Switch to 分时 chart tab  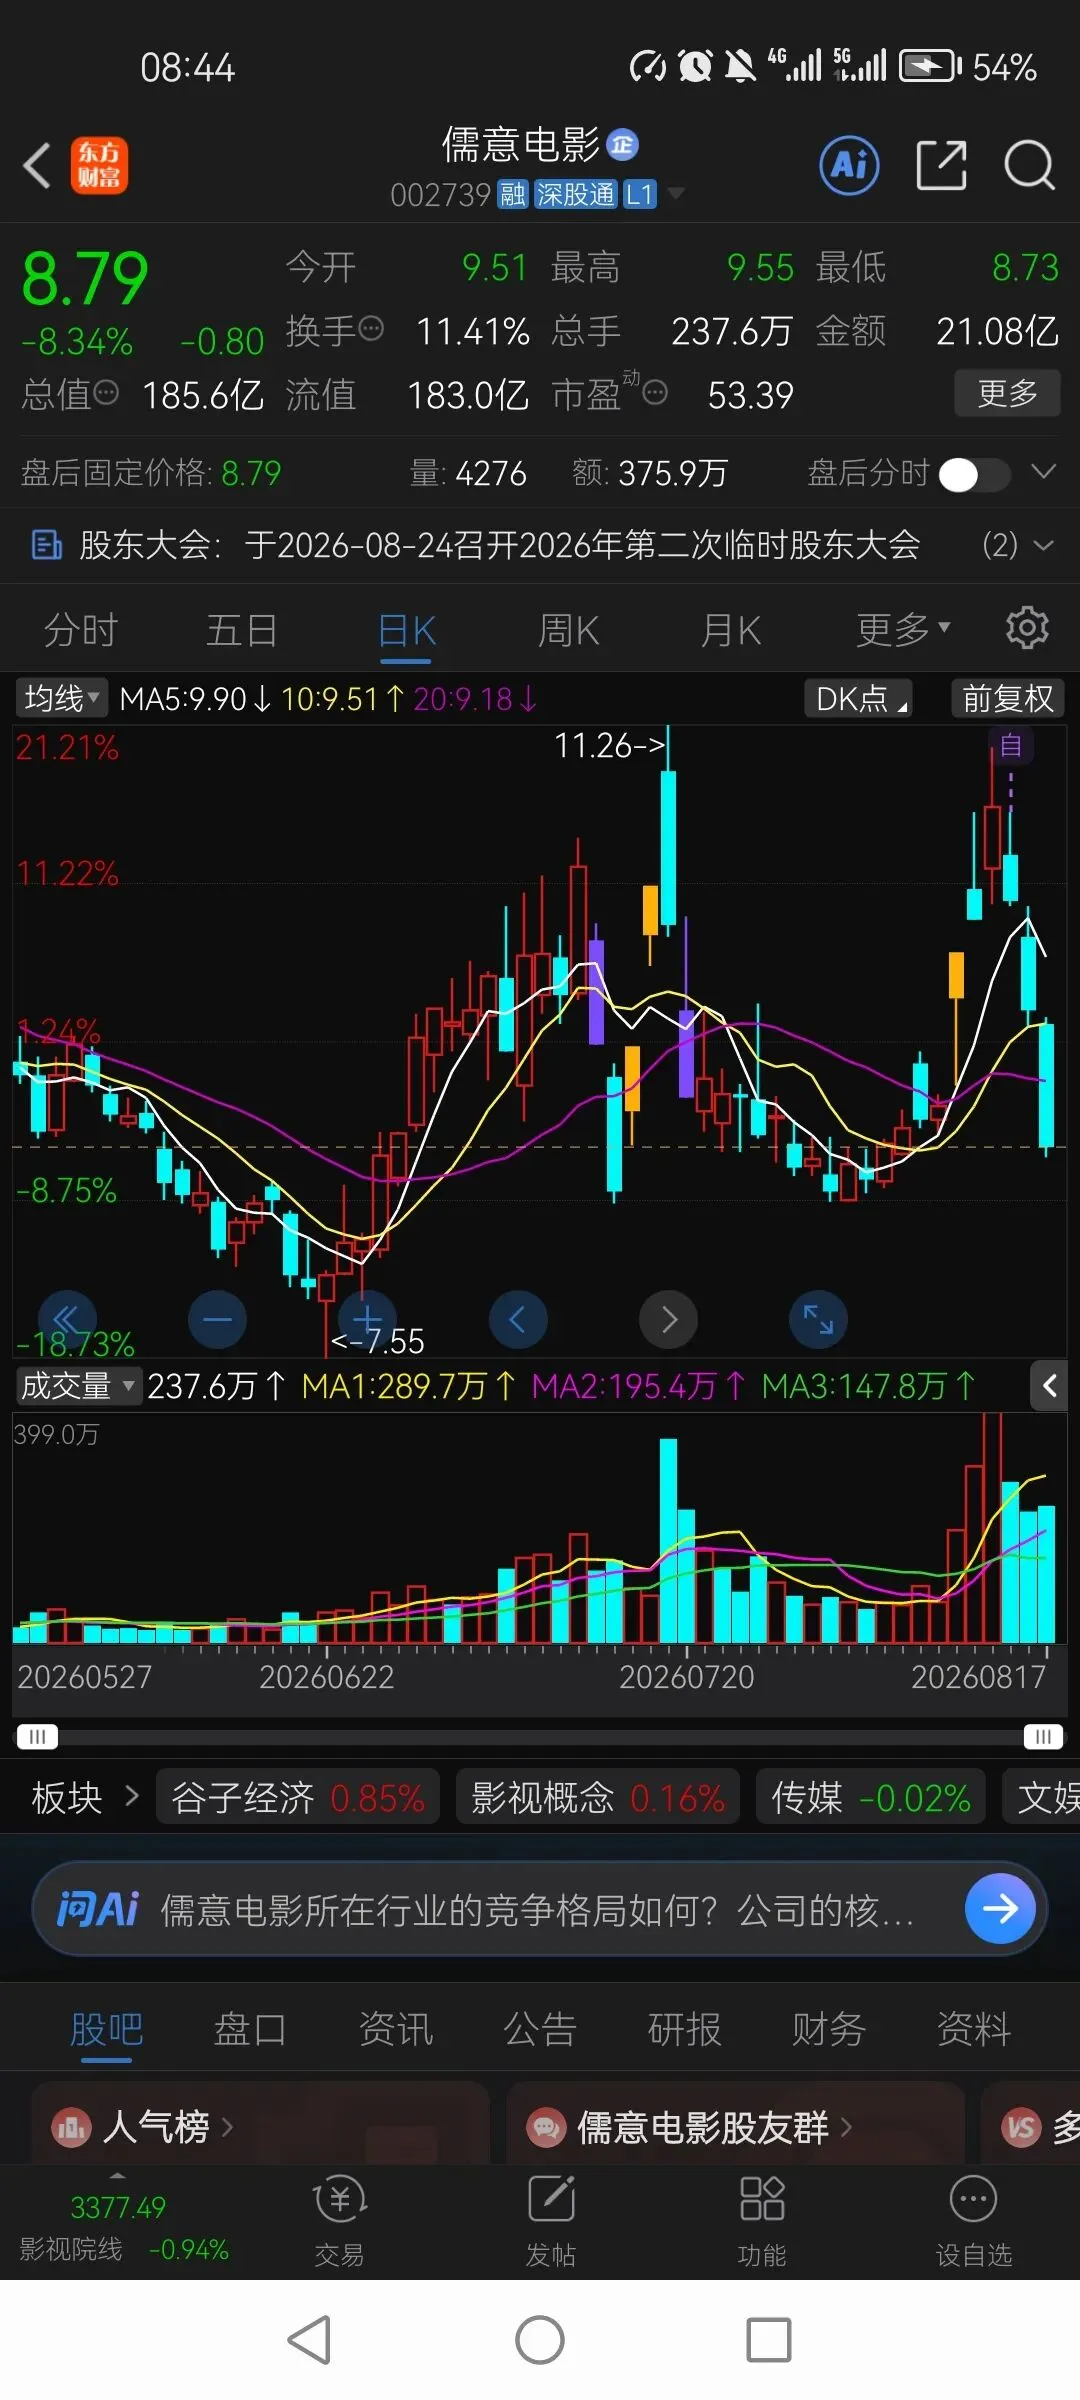click(81, 630)
